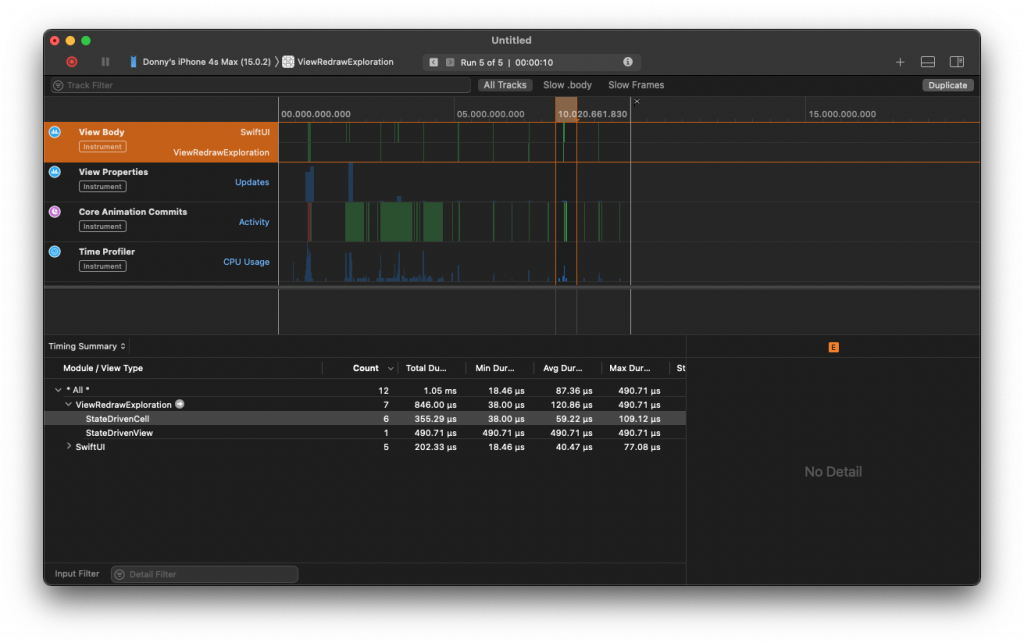Screen dimensions: 1024x643
Task: Click the Activity lane label
Action: (x=254, y=222)
